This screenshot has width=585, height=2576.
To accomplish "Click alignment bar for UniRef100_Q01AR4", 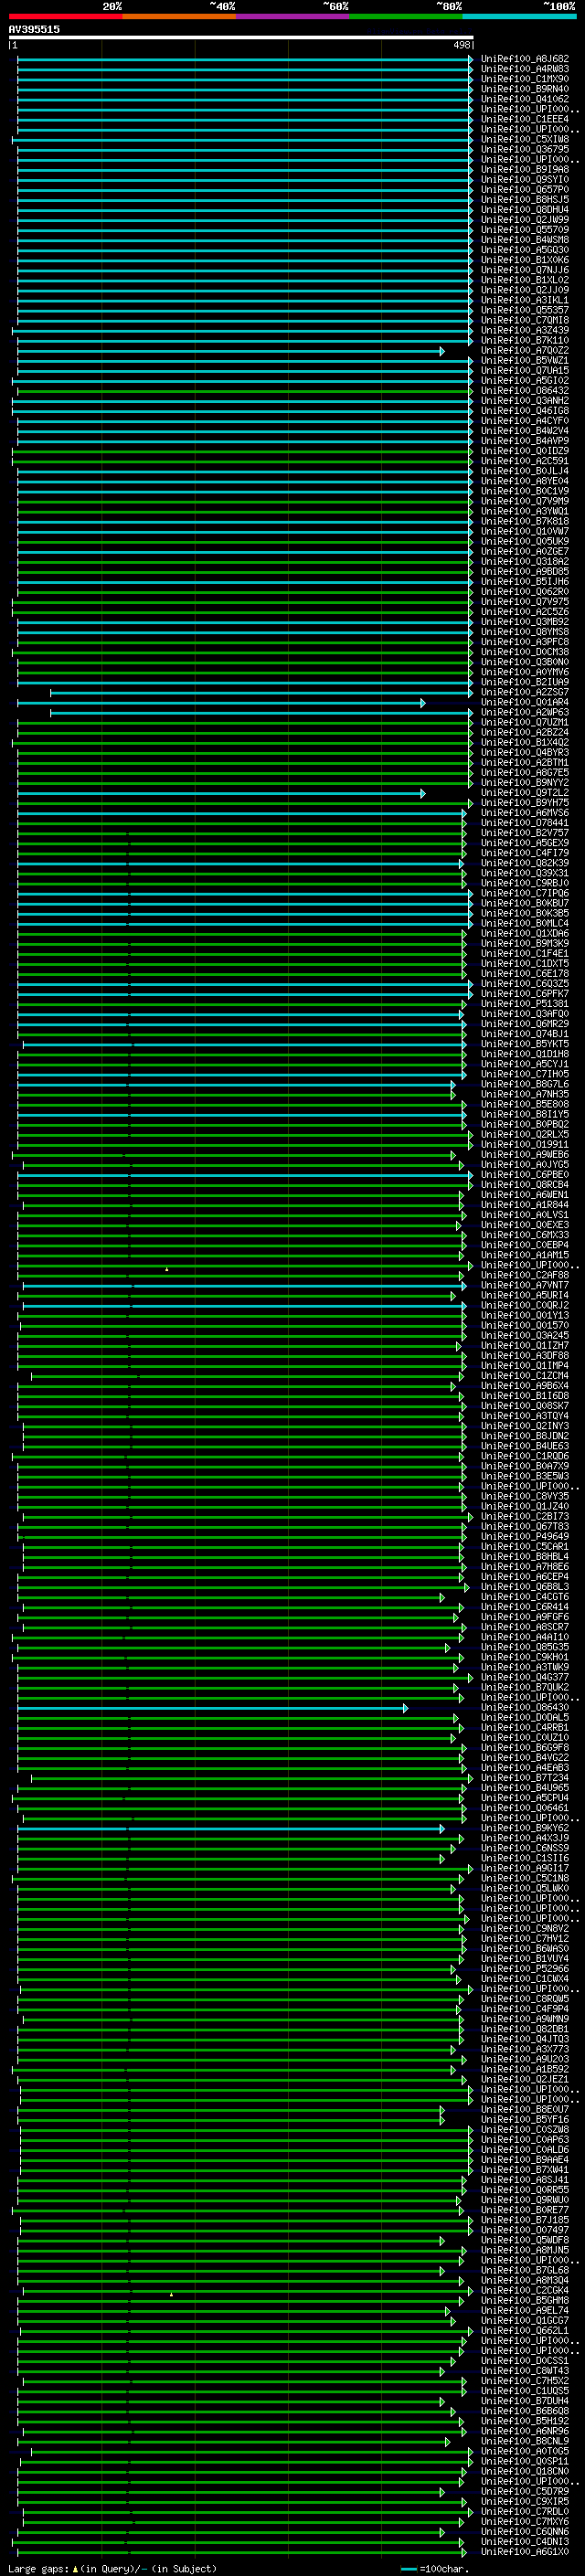I will 221,703.
